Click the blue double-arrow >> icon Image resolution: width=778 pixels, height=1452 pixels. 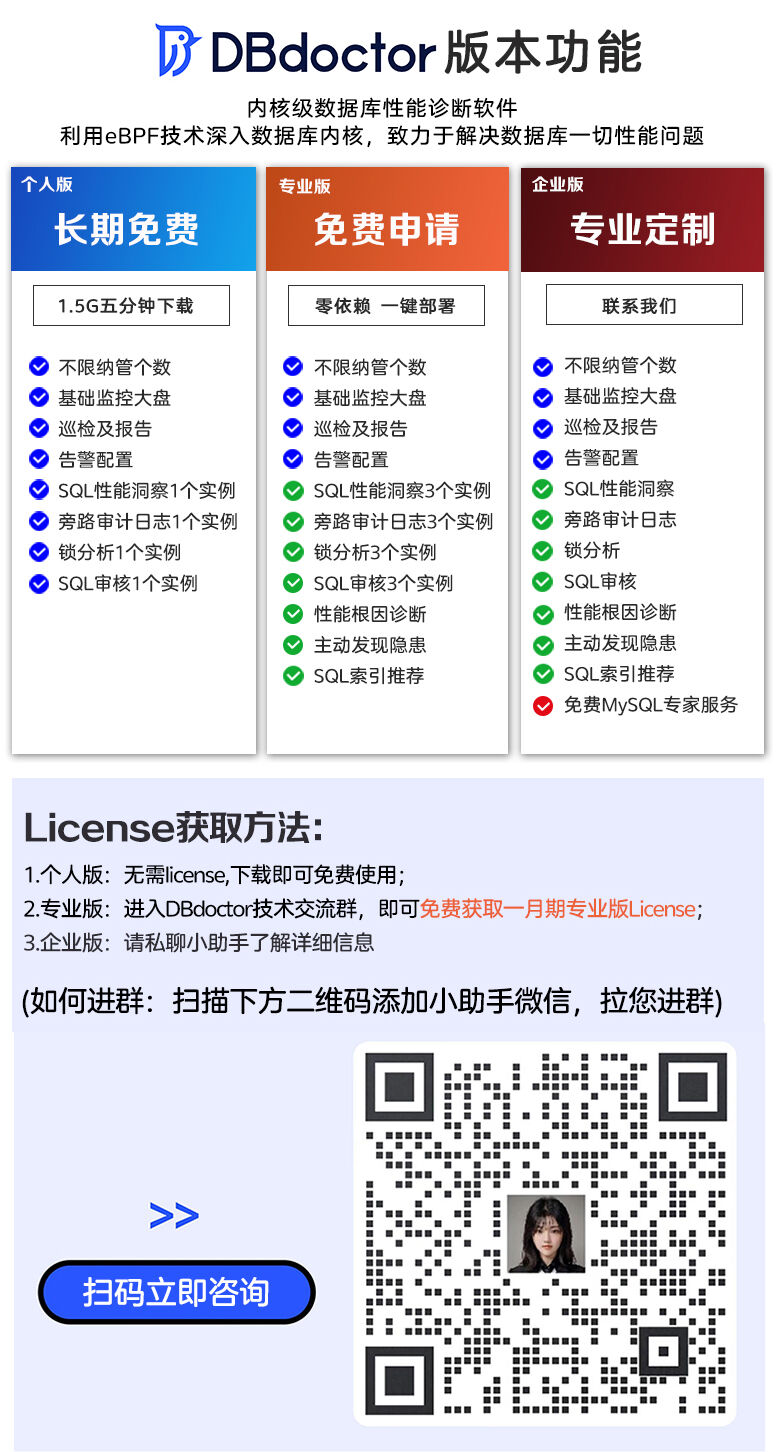pos(174,1215)
